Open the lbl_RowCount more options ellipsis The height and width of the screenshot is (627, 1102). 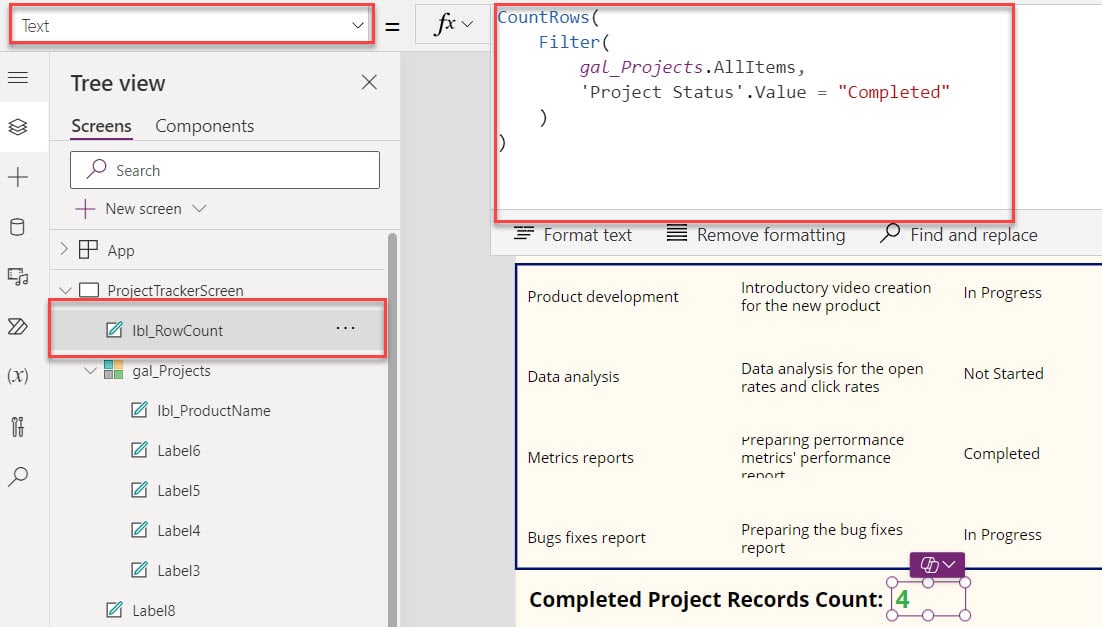345,328
